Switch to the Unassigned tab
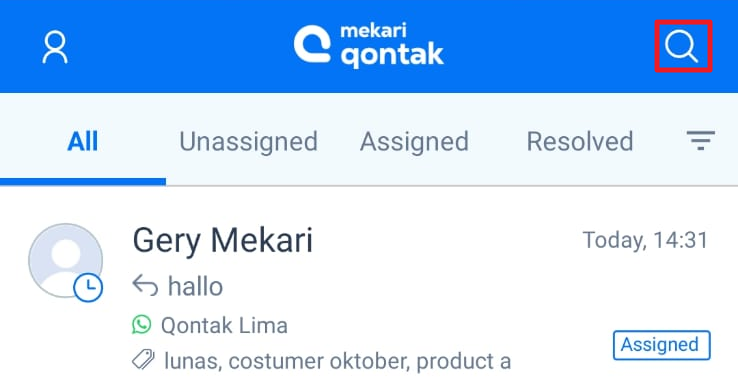This screenshot has height=392, width=738. coord(249,141)
